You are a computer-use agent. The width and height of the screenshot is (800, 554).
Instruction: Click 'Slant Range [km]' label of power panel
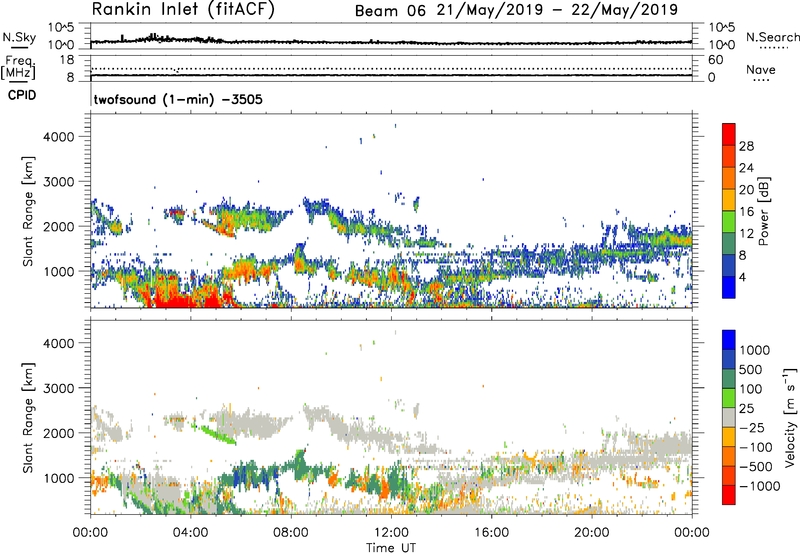tap(28, 211)
